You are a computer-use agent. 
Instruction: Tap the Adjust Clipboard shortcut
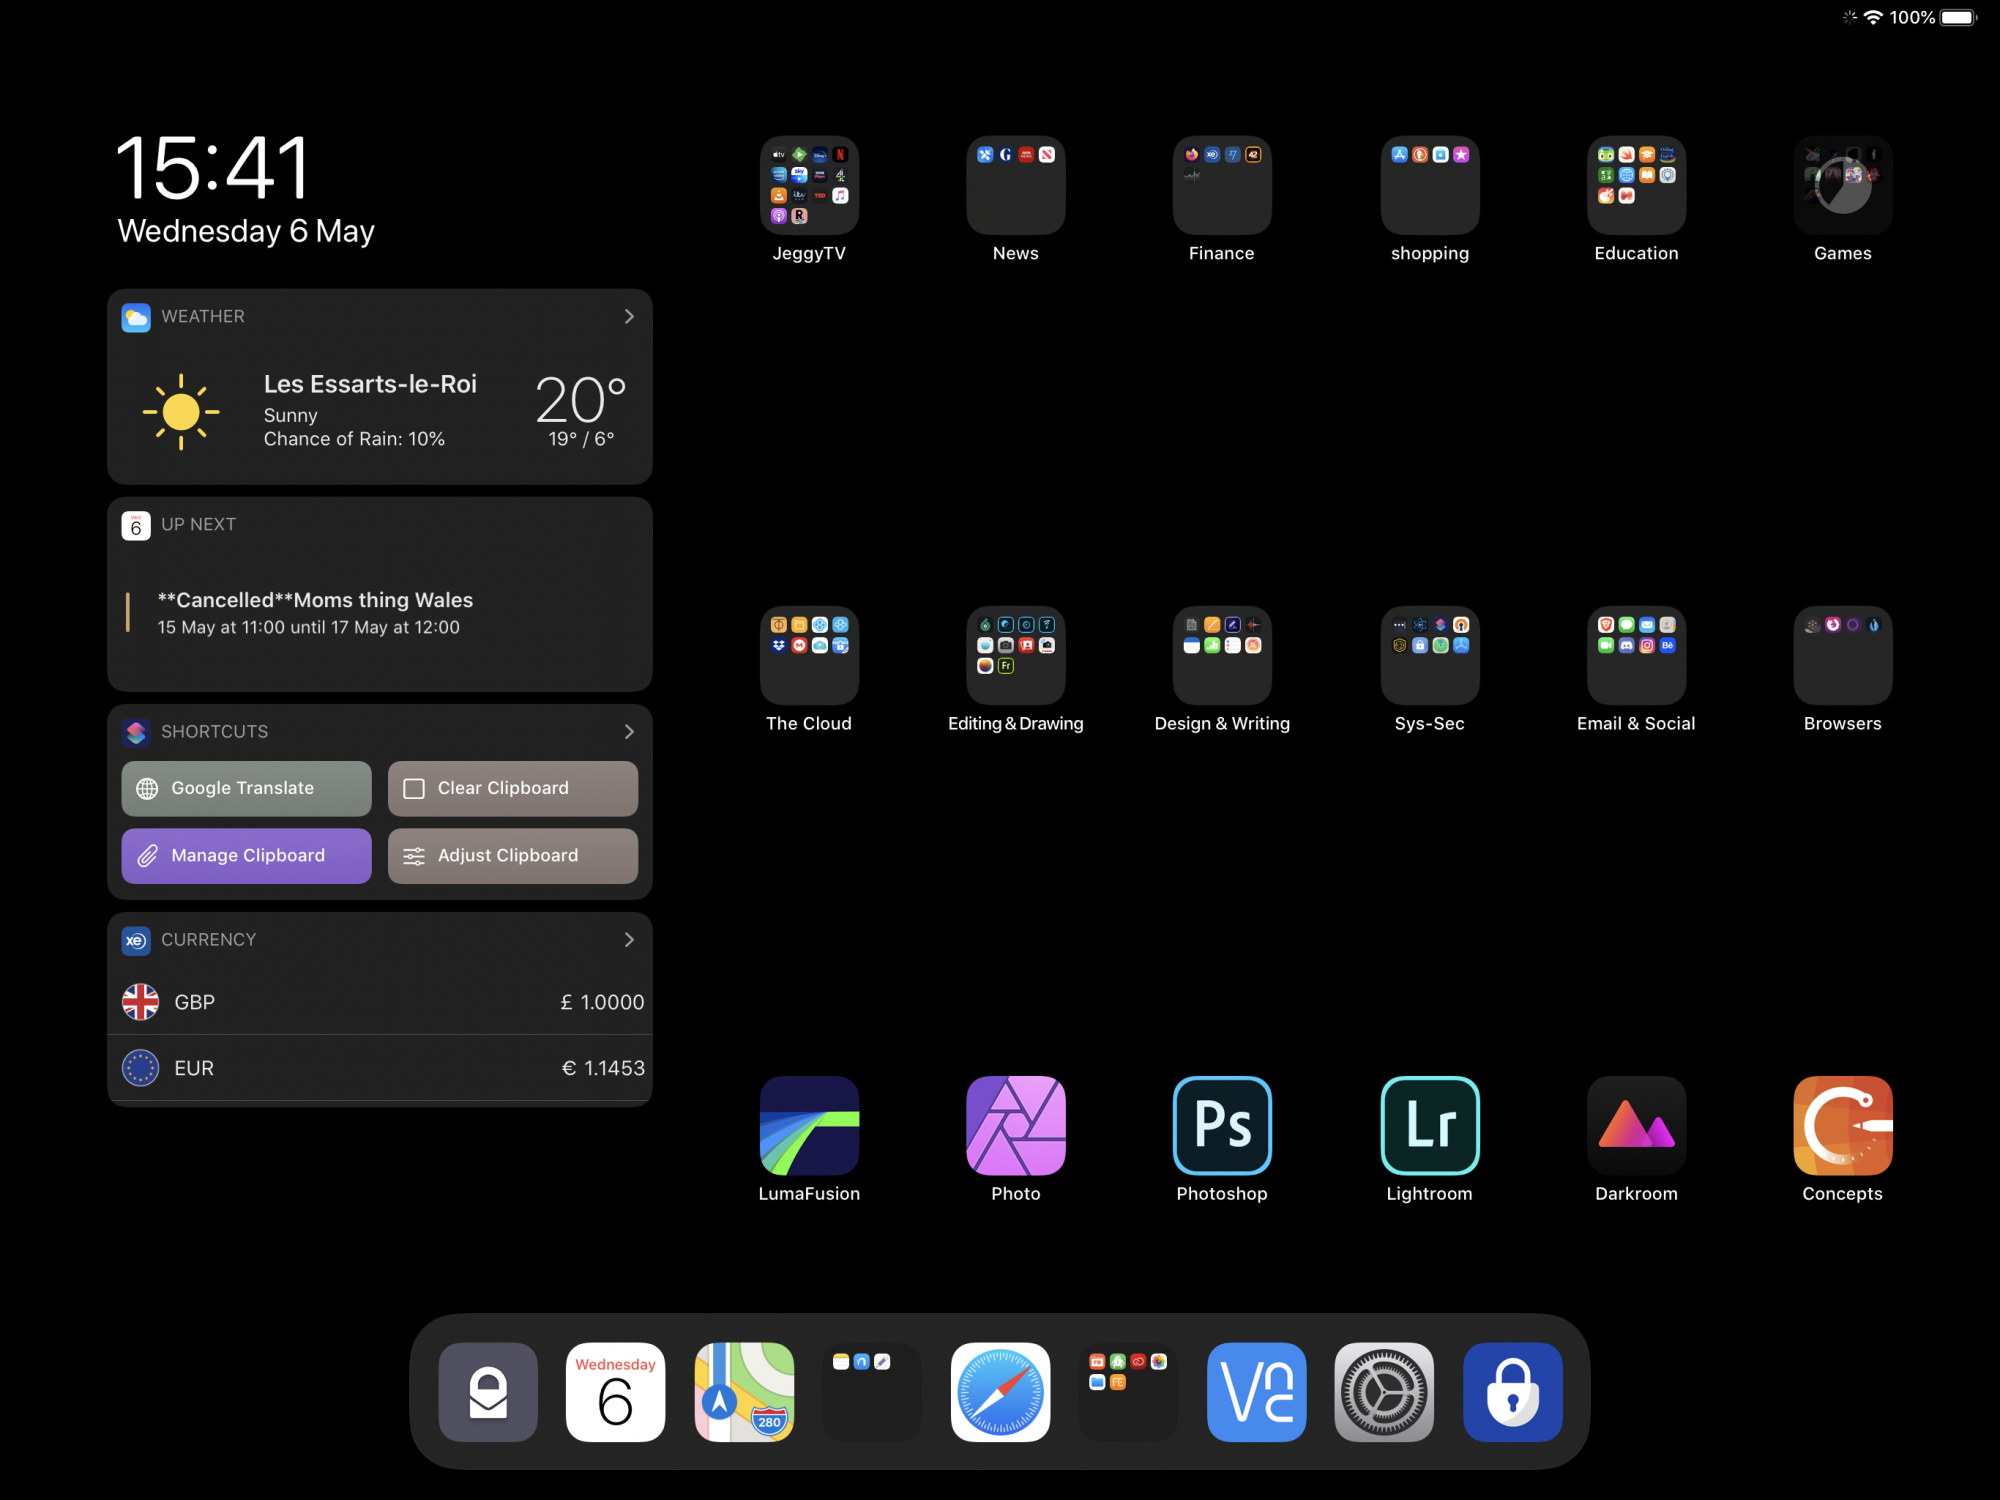click(512, 856)
